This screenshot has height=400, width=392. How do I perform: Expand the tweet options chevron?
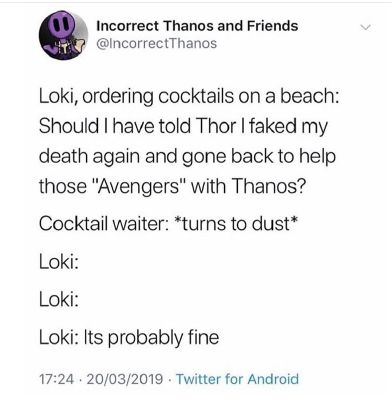point(366,28)
